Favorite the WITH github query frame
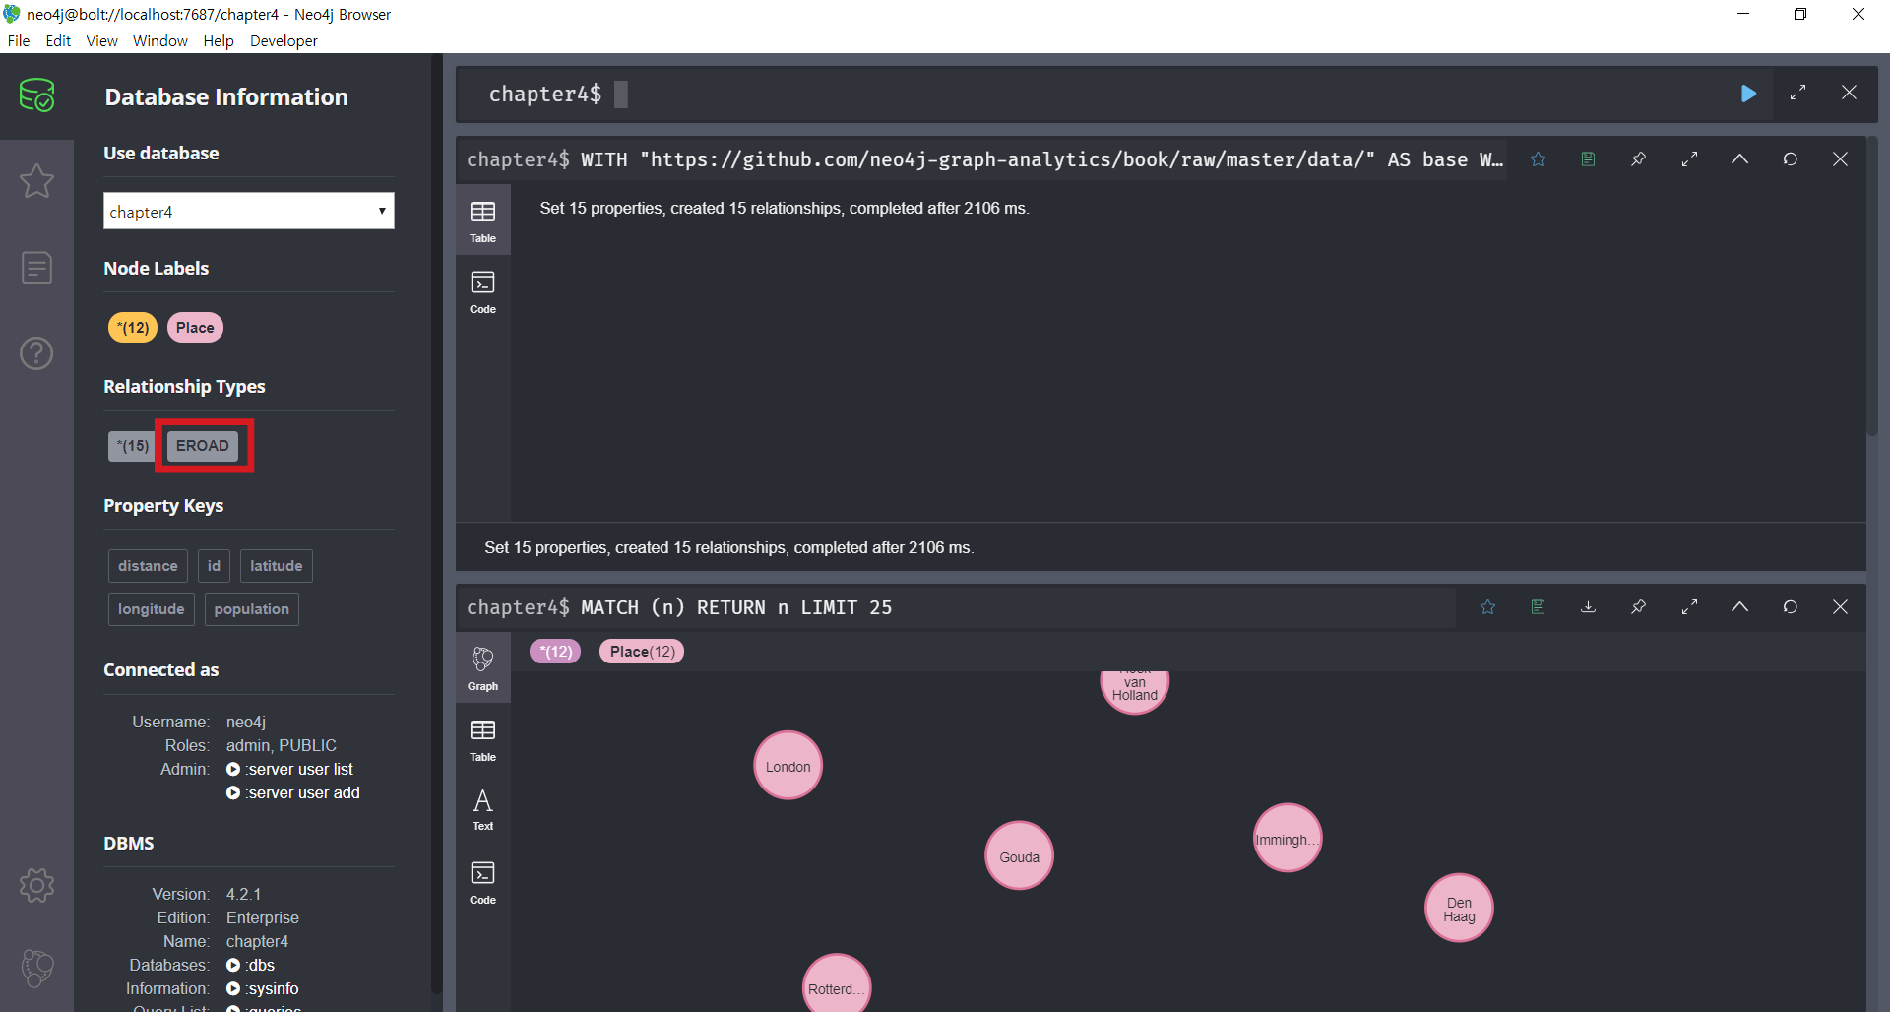The image size is (1891, 1012). (1538, 159)
